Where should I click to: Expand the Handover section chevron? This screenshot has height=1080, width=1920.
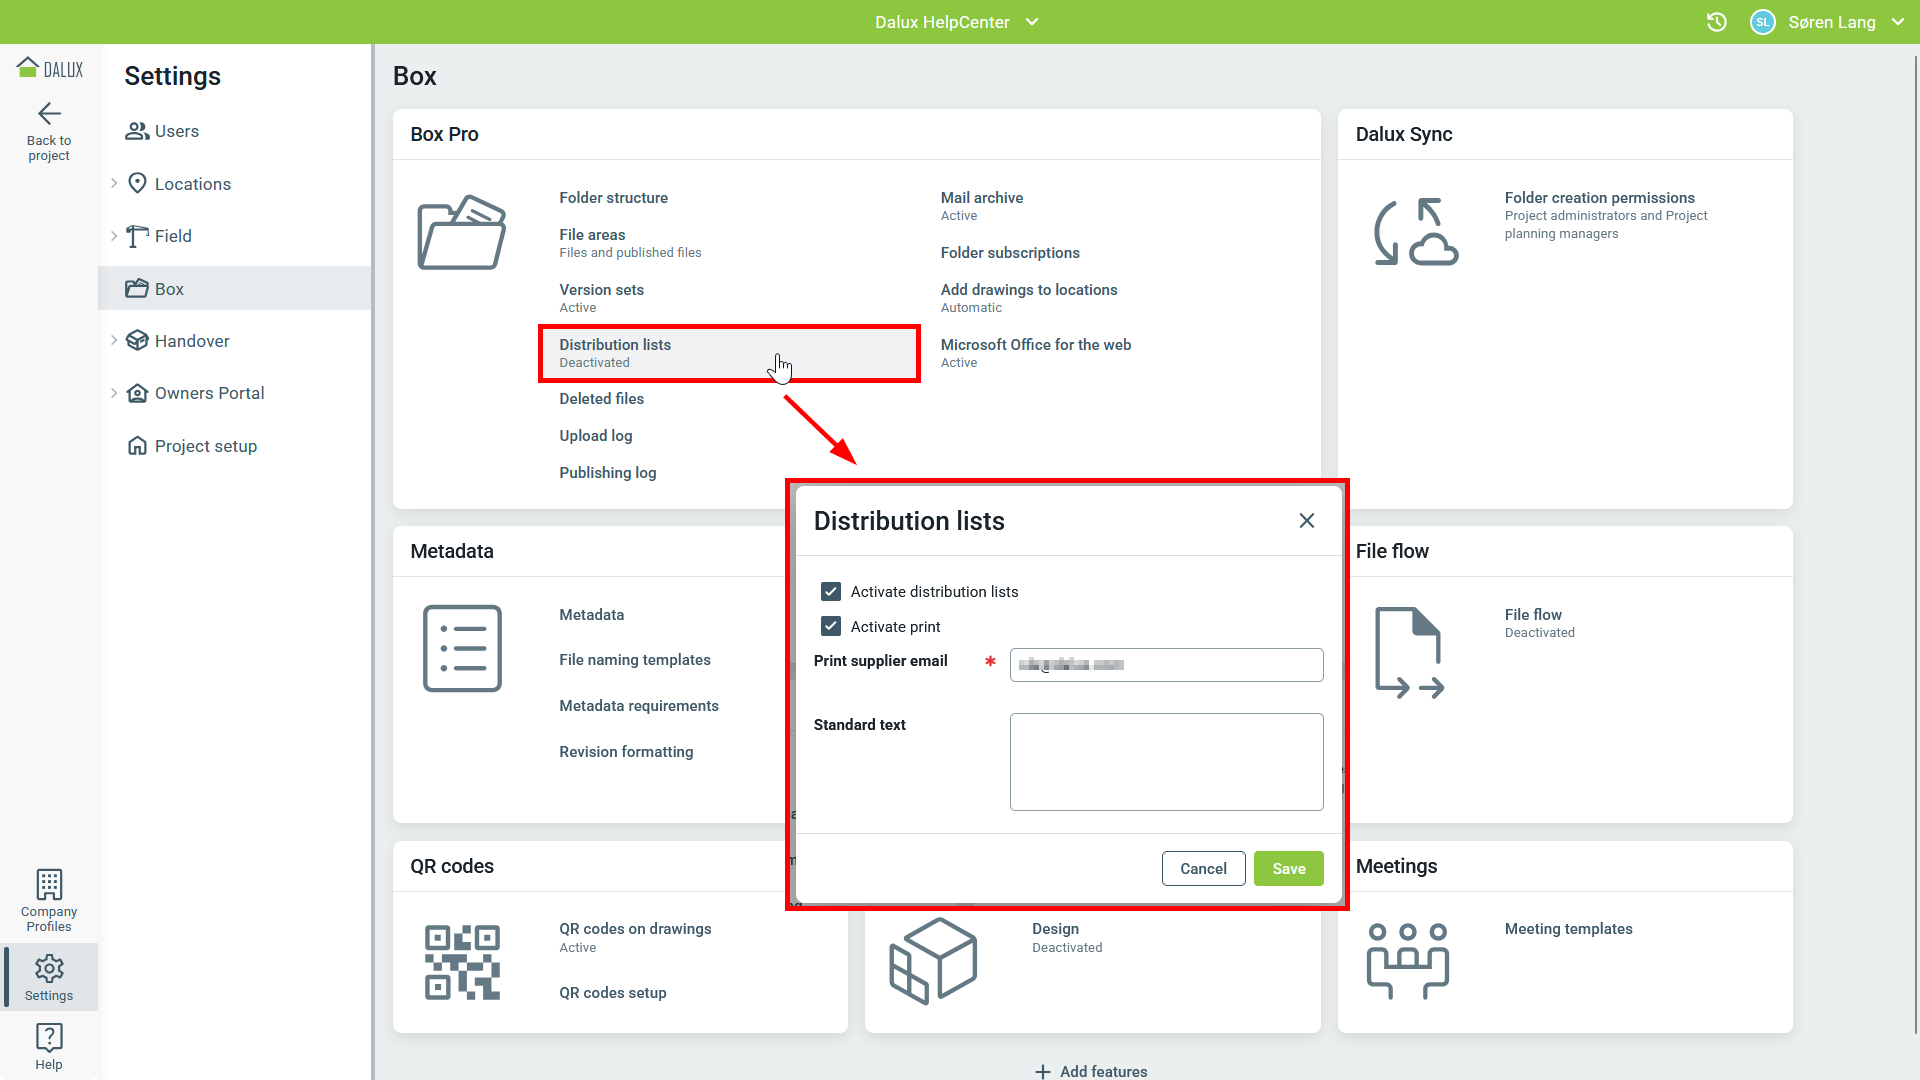pyautogui.click(x=114, y=340)
